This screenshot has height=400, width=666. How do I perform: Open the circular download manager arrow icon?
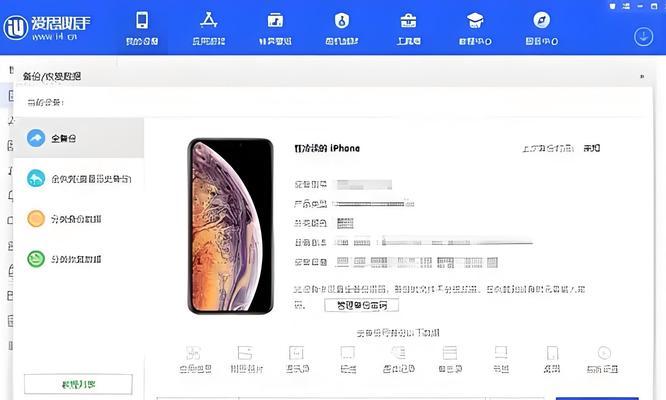tap(643, 37)
